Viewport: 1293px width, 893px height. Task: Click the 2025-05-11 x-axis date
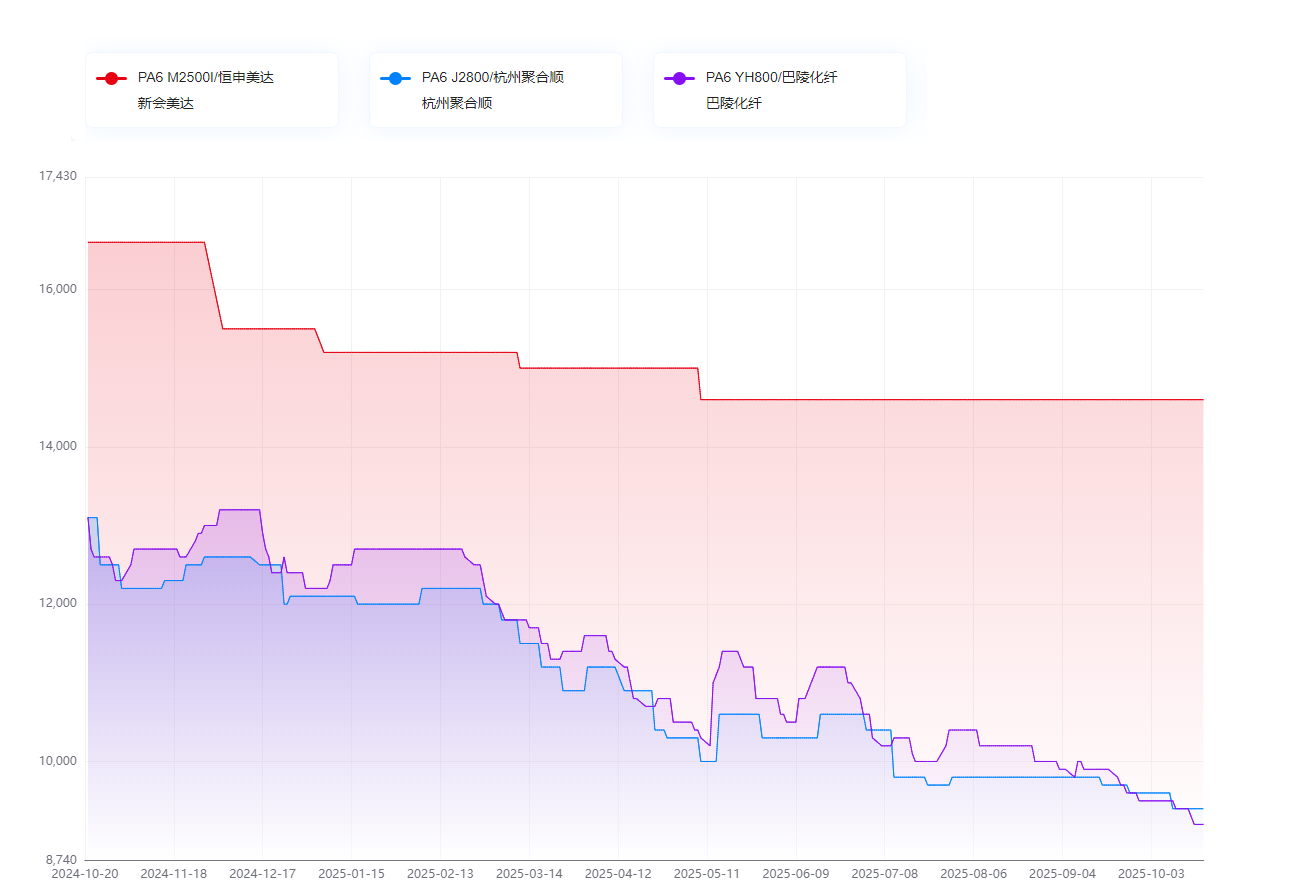click(707, 873)
